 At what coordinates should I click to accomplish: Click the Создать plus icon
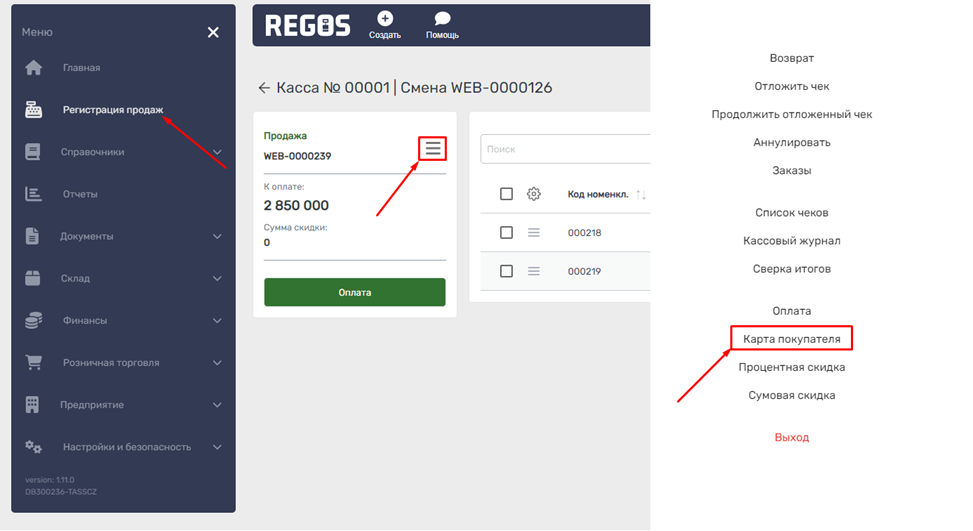(385, 19)
